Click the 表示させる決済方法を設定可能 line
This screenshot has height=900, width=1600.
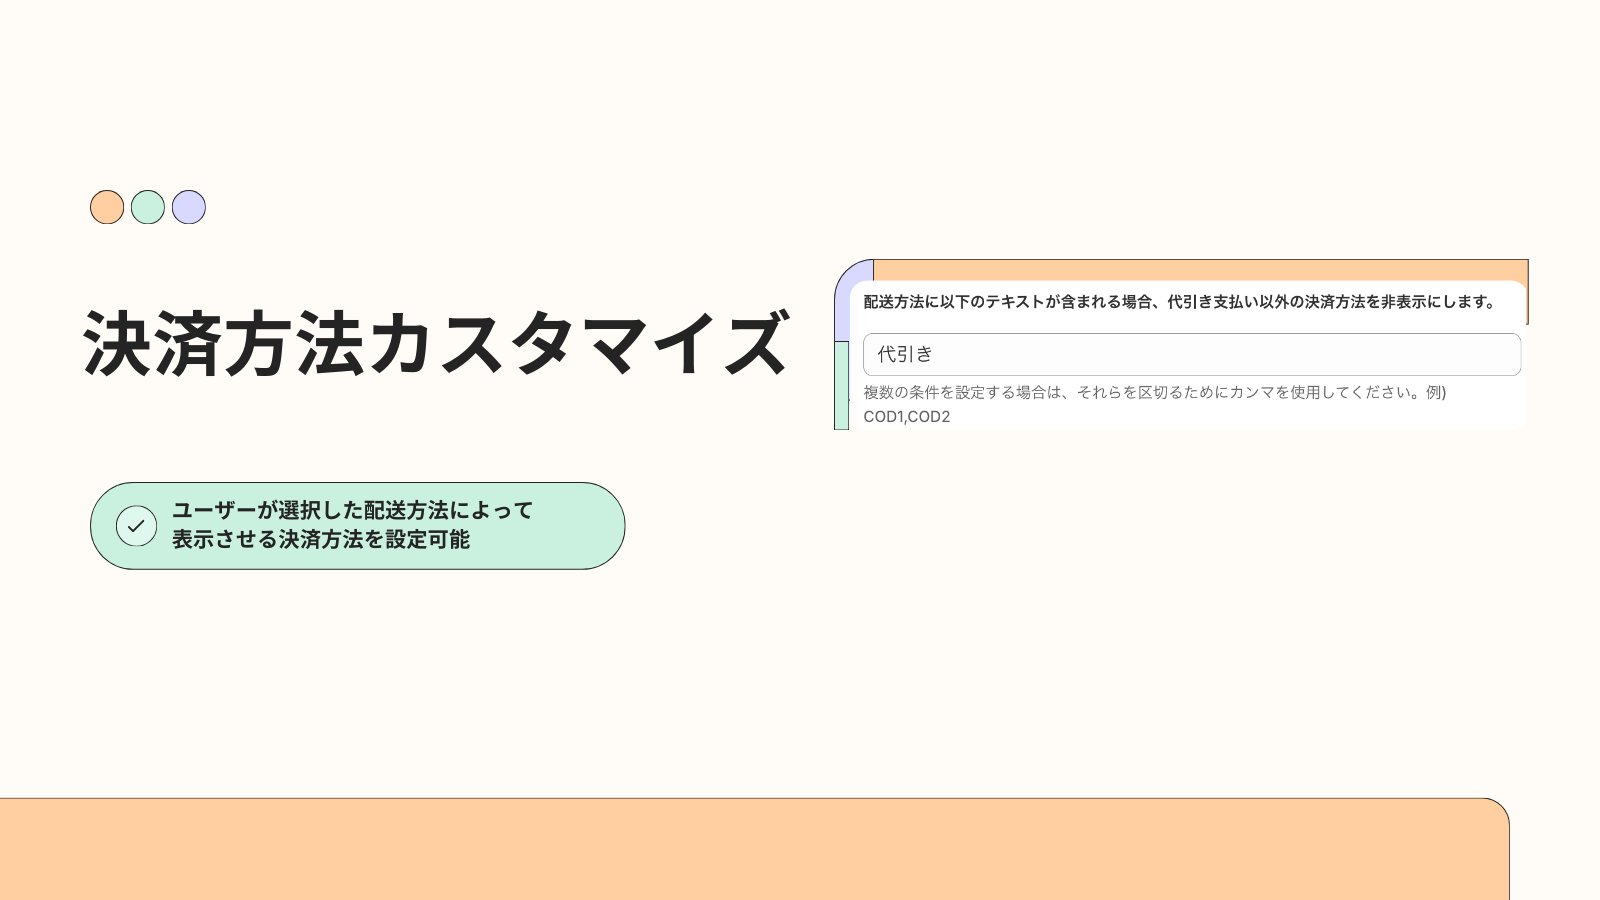click(321, 539)
